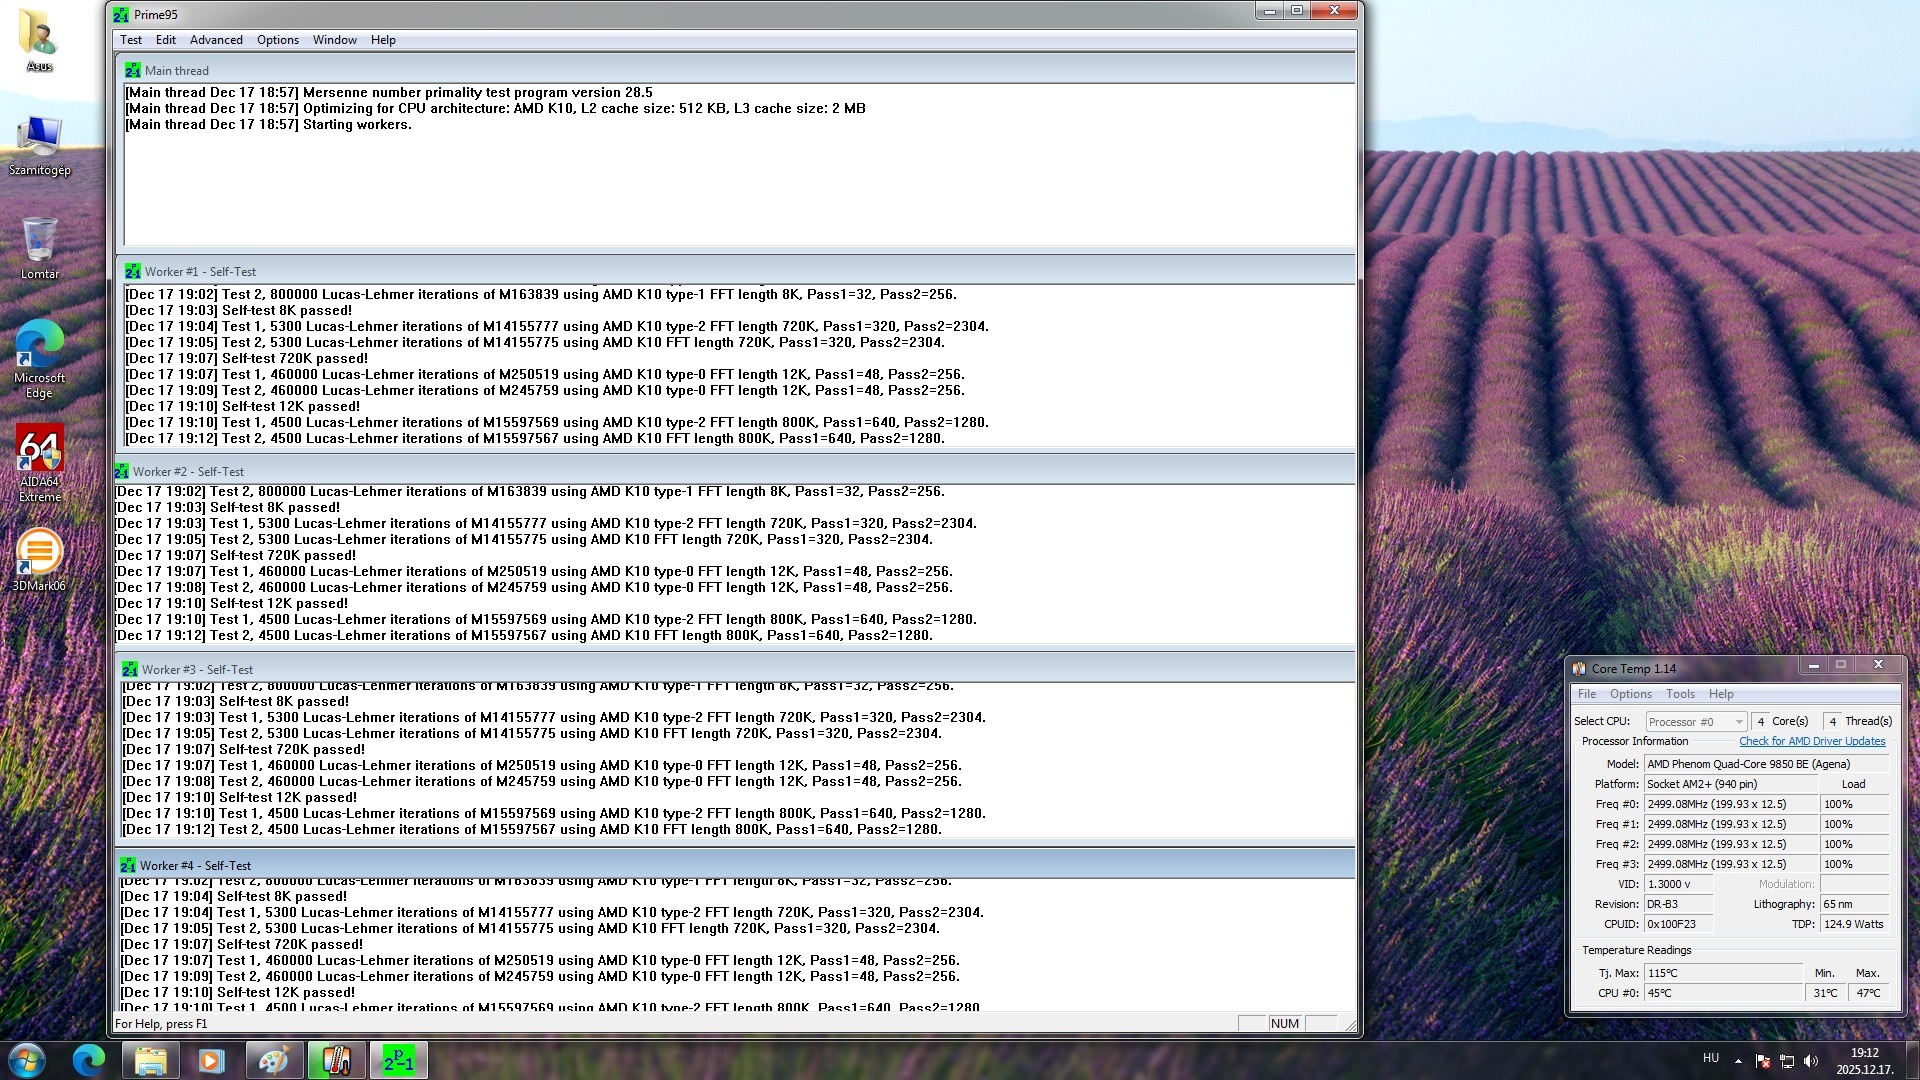Click Check for AMD Driver Updates link
The width and height of the screenshot is (1920, 1080).
pos(1811,741)
